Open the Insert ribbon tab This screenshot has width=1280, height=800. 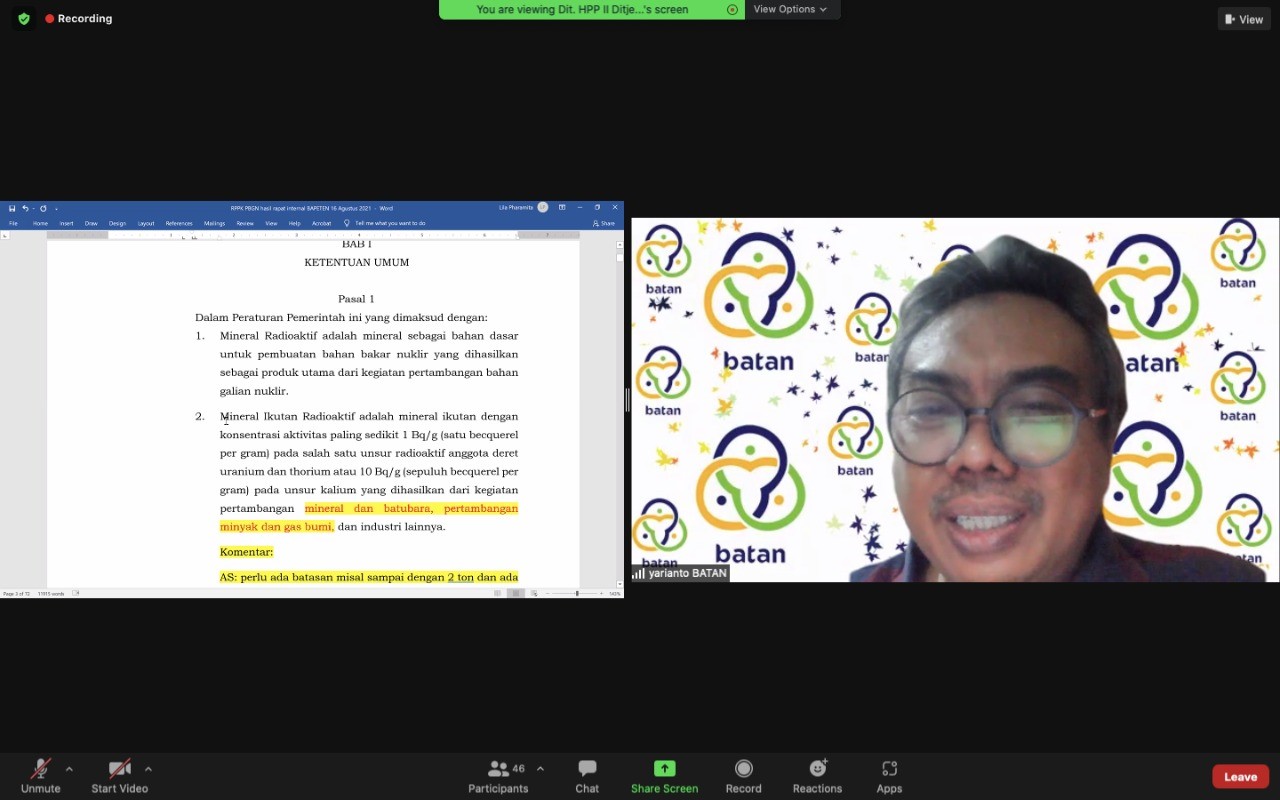point(66,223)
